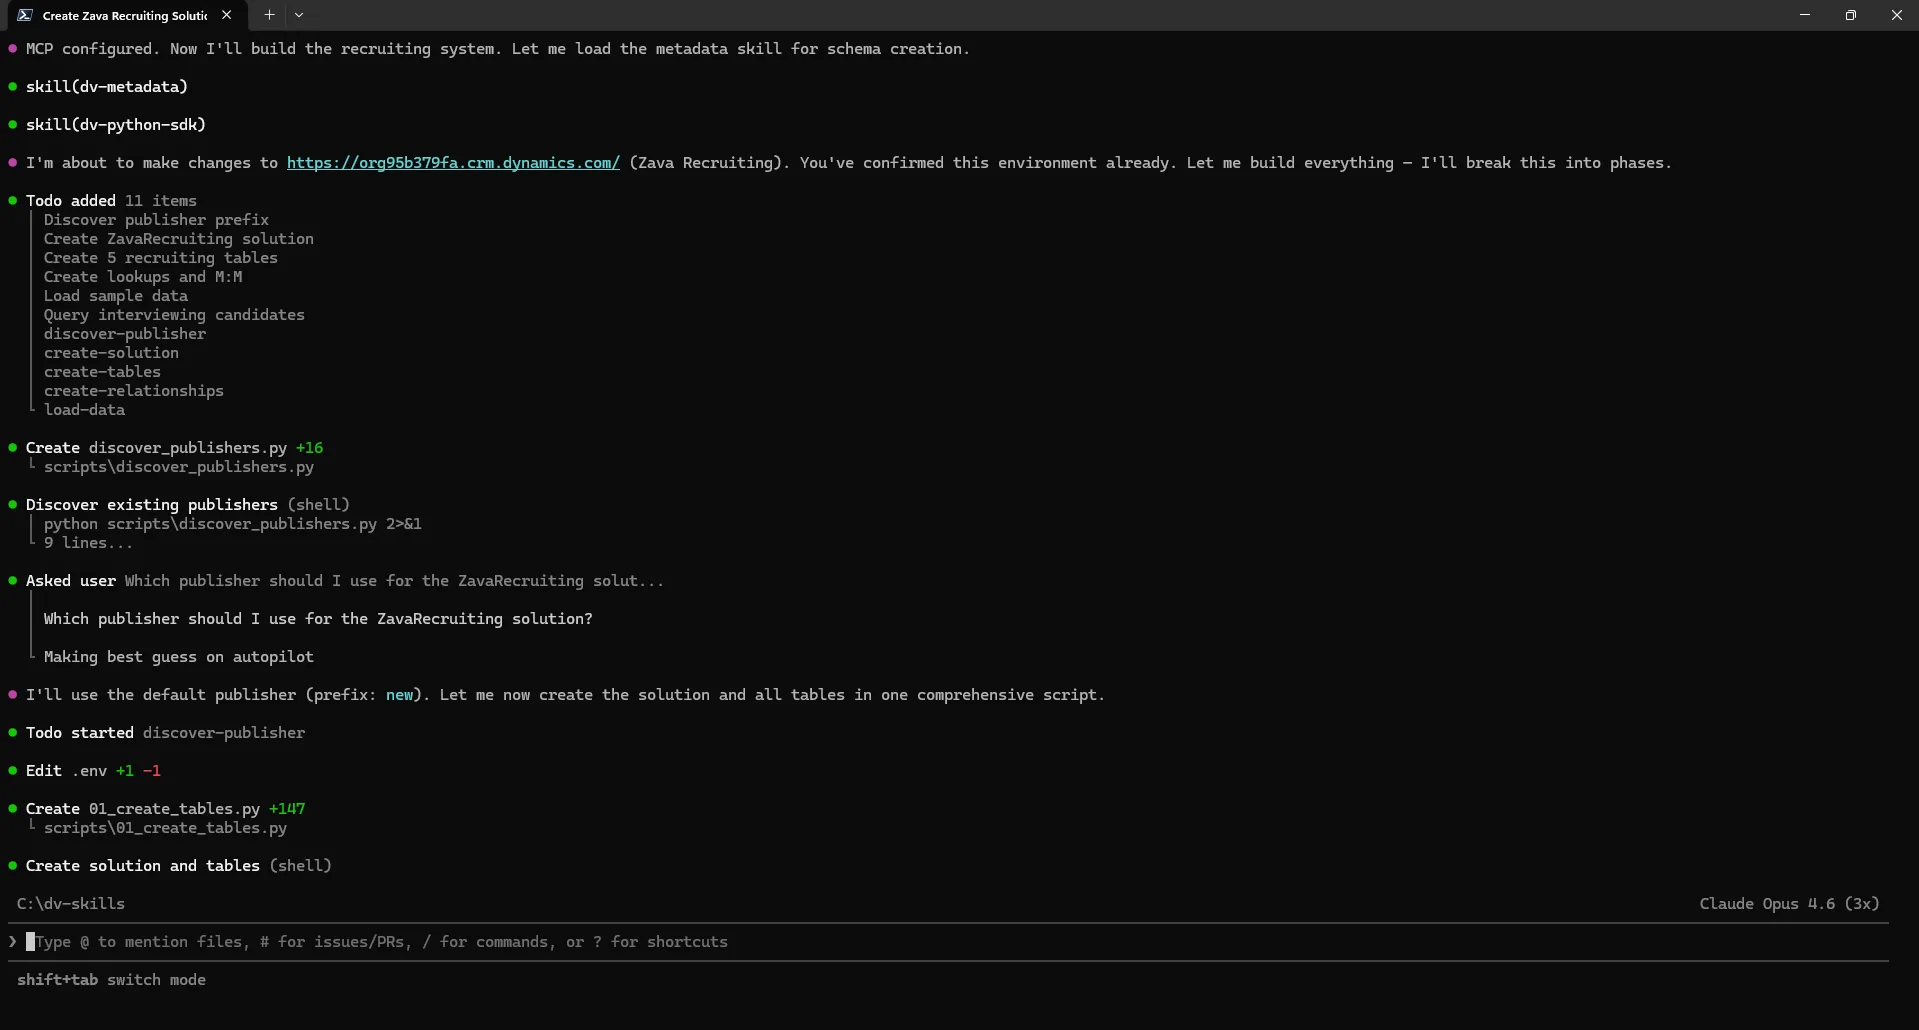Image resolution: width=1919 pixels, height=1030 pixels.
Task: Open the tab switcher dropdown chevron
Action: (300, 15)
